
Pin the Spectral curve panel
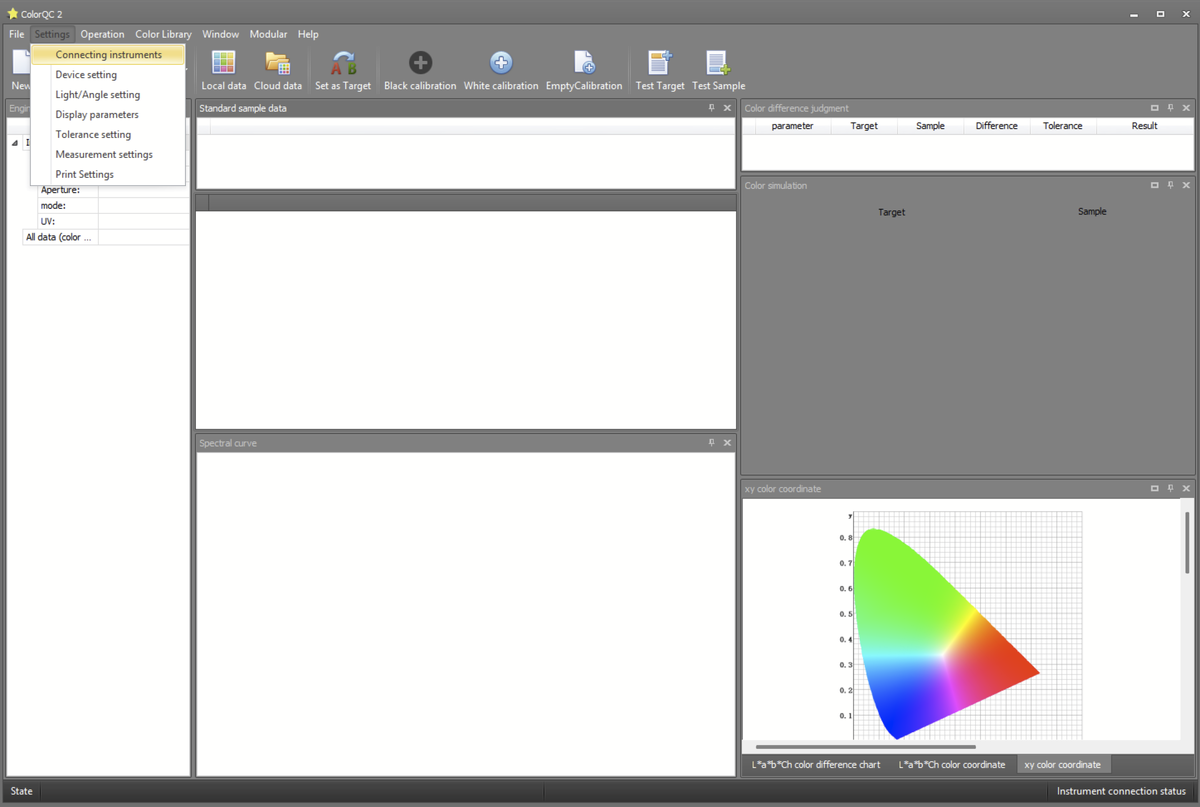[x=711, y=443]
